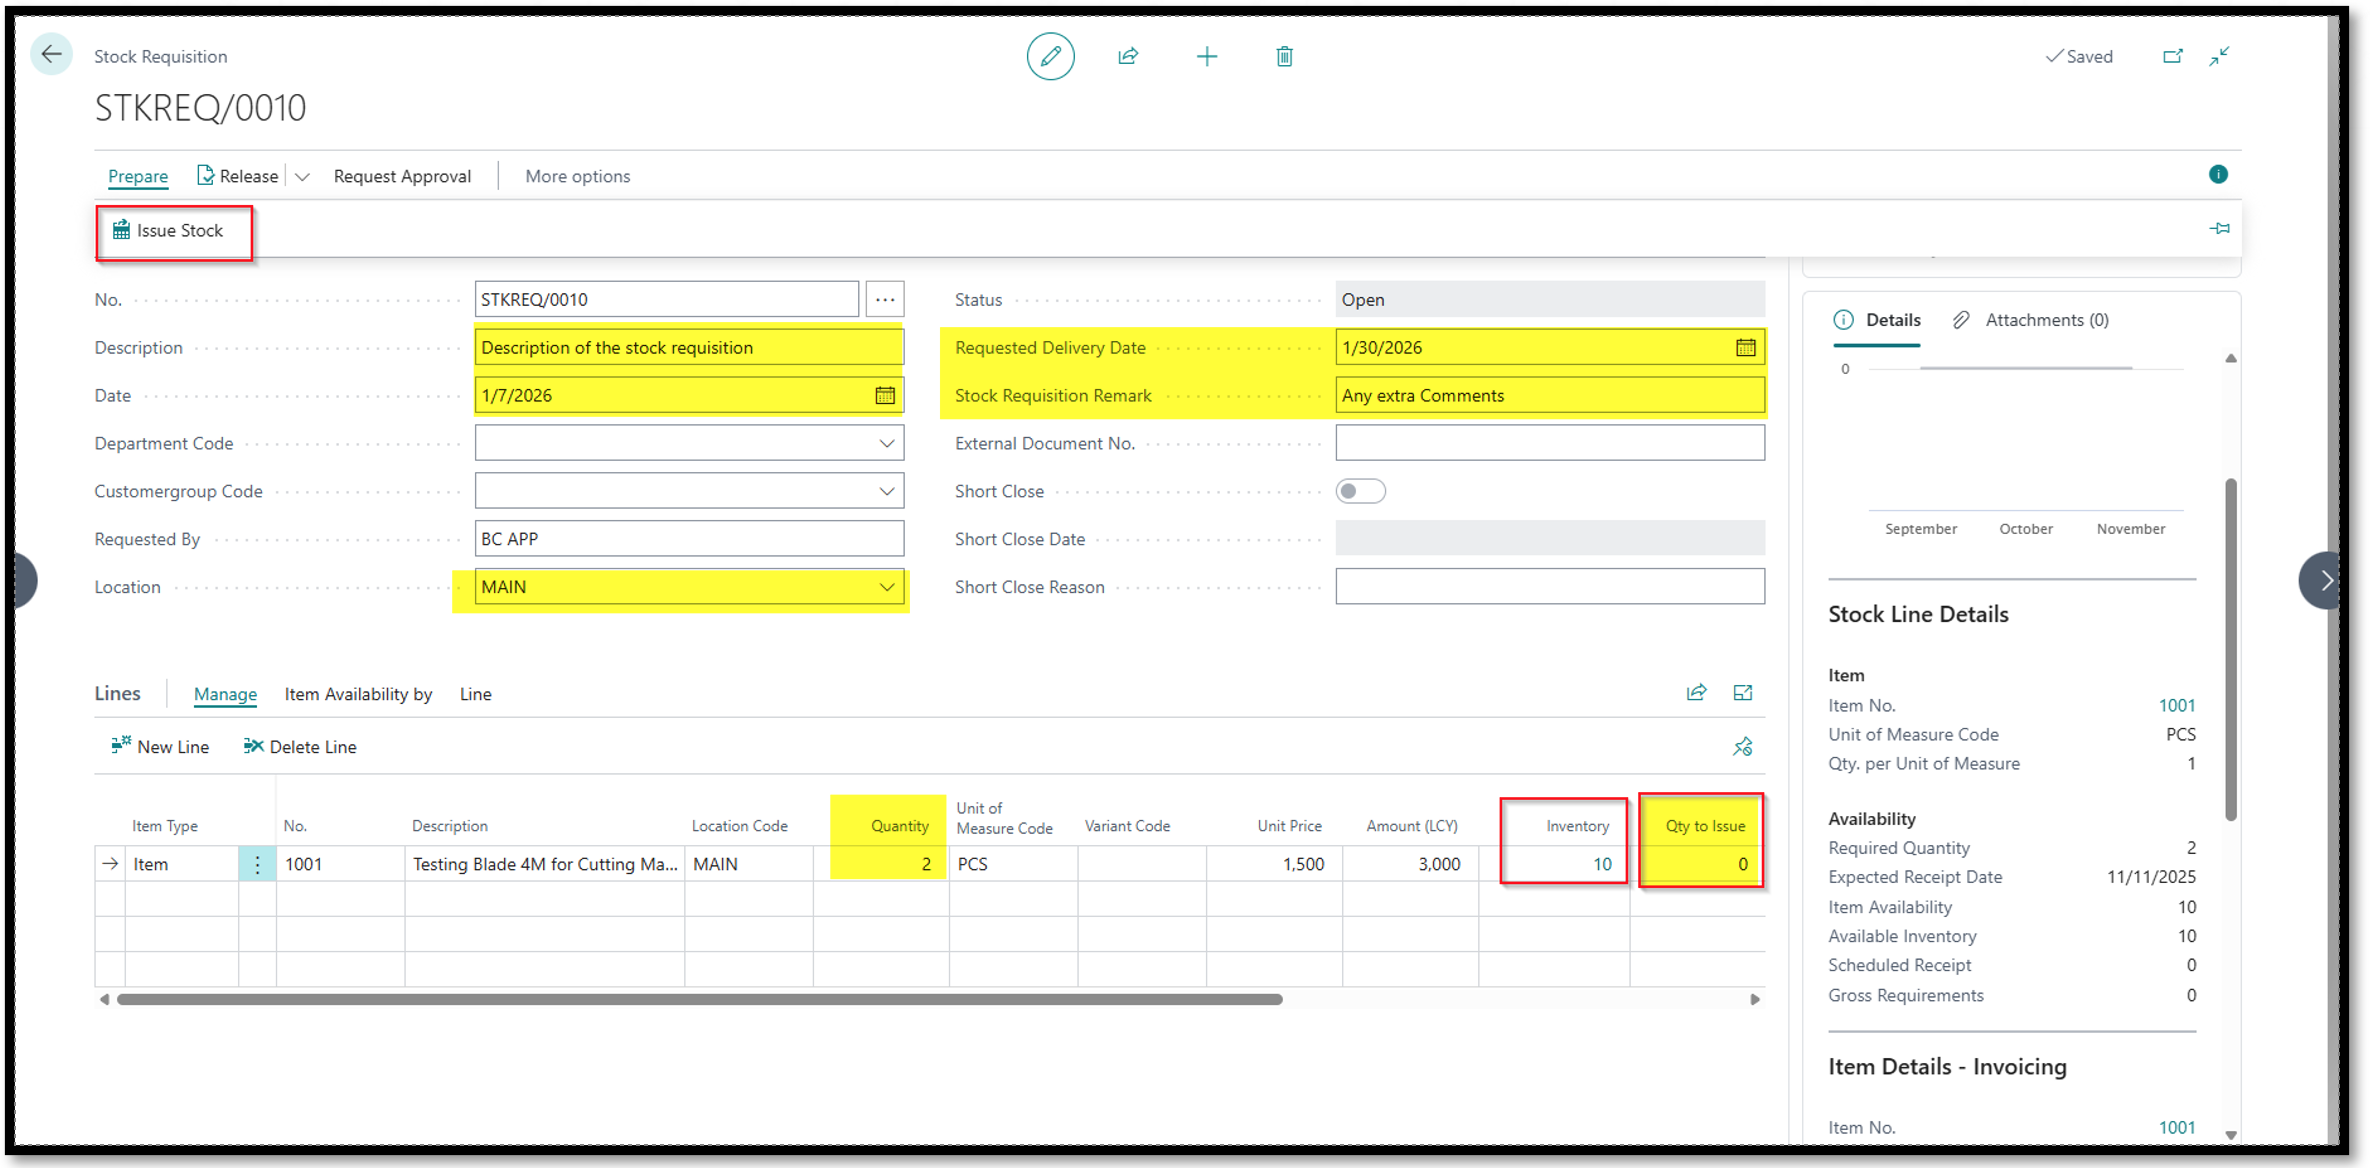Click the pencil edit icon

[x=1050, y=56]
